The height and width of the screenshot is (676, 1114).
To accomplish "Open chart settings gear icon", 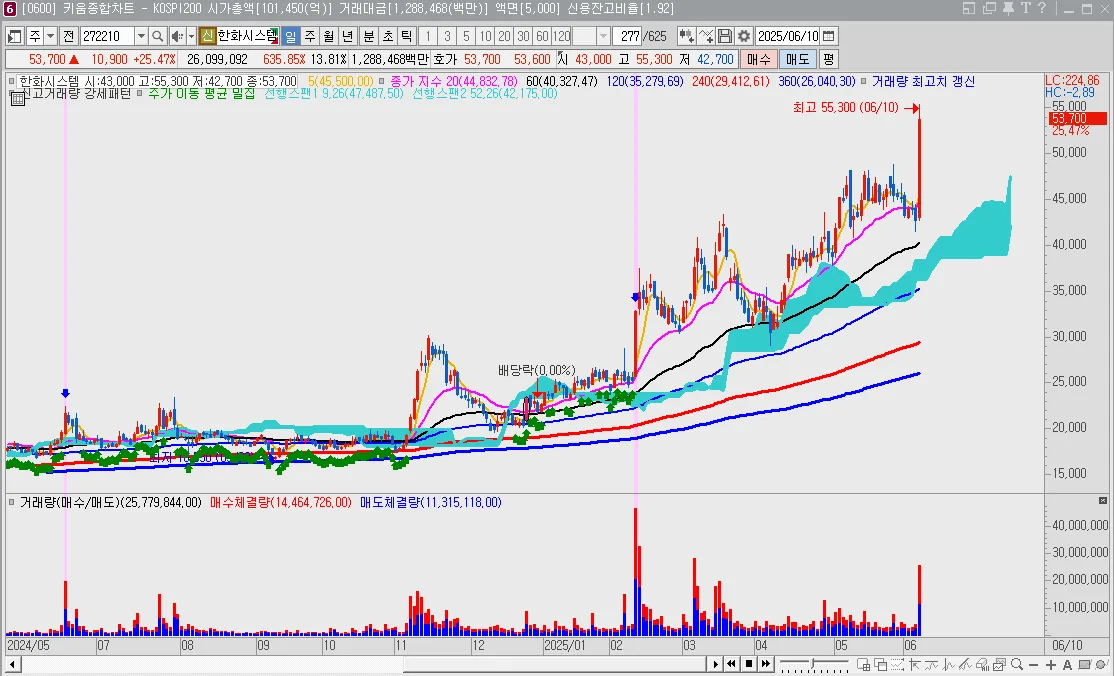I will click(x=743, y=36).
